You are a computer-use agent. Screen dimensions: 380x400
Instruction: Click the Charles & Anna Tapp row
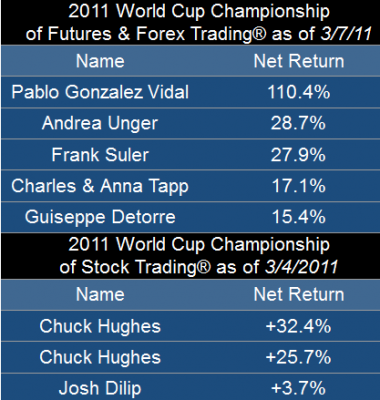click(x=190, y=186)
